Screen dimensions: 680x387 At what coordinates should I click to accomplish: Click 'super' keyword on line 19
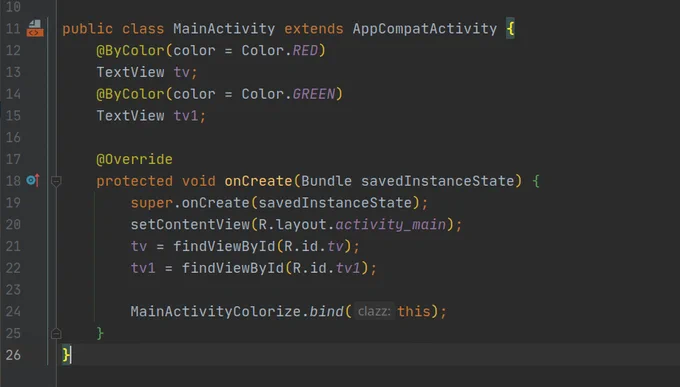152,203
